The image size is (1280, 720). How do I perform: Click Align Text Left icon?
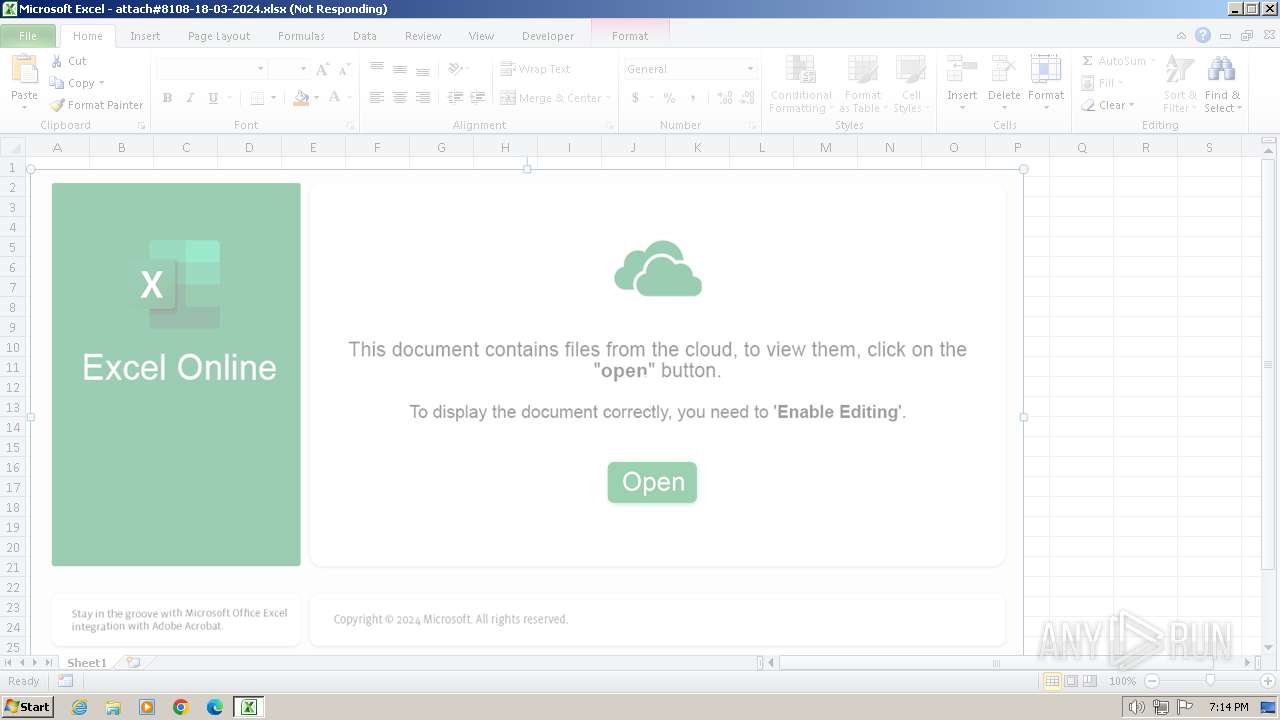(376, 98)
